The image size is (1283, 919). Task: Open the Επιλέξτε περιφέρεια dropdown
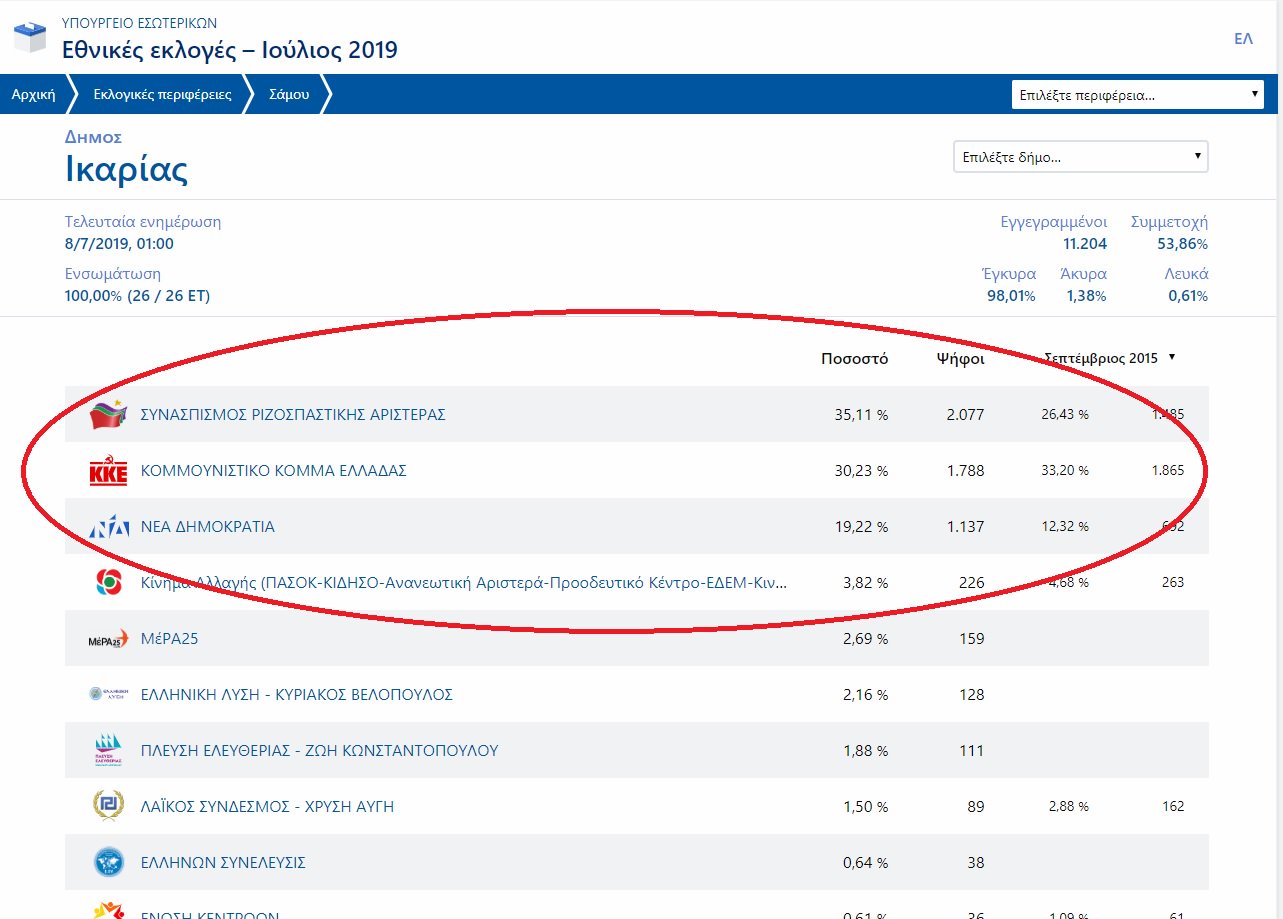point(1138,95)
